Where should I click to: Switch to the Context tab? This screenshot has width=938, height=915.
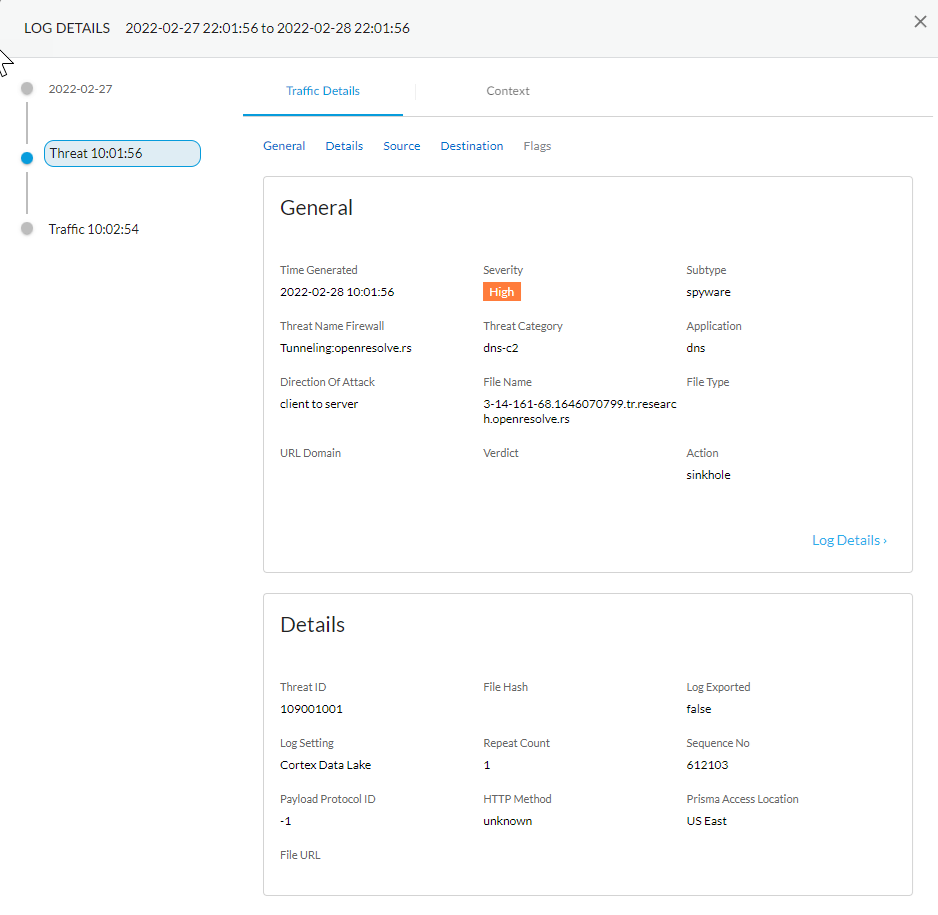[x=507, y=91]
